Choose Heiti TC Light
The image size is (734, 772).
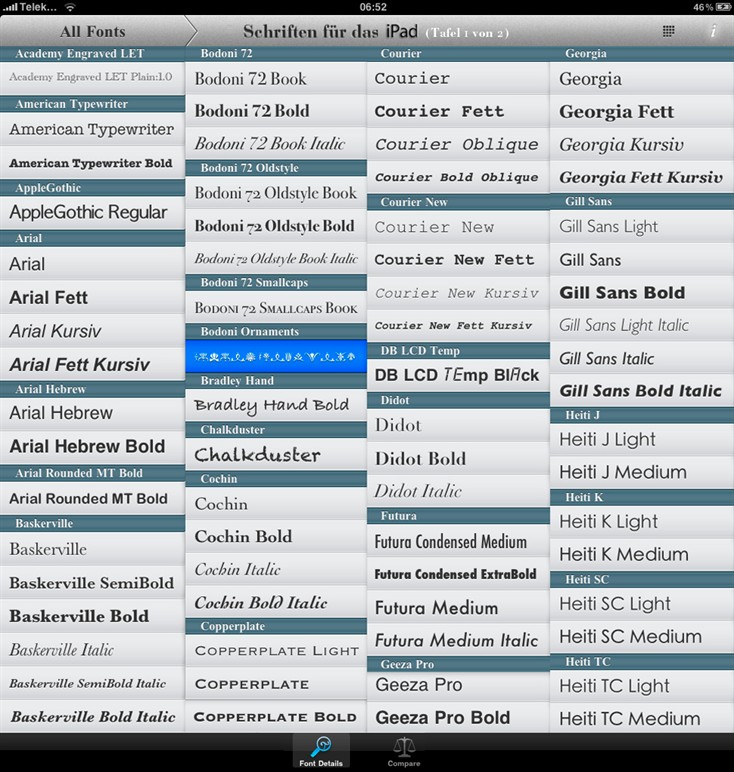click(x=642, y=686)
